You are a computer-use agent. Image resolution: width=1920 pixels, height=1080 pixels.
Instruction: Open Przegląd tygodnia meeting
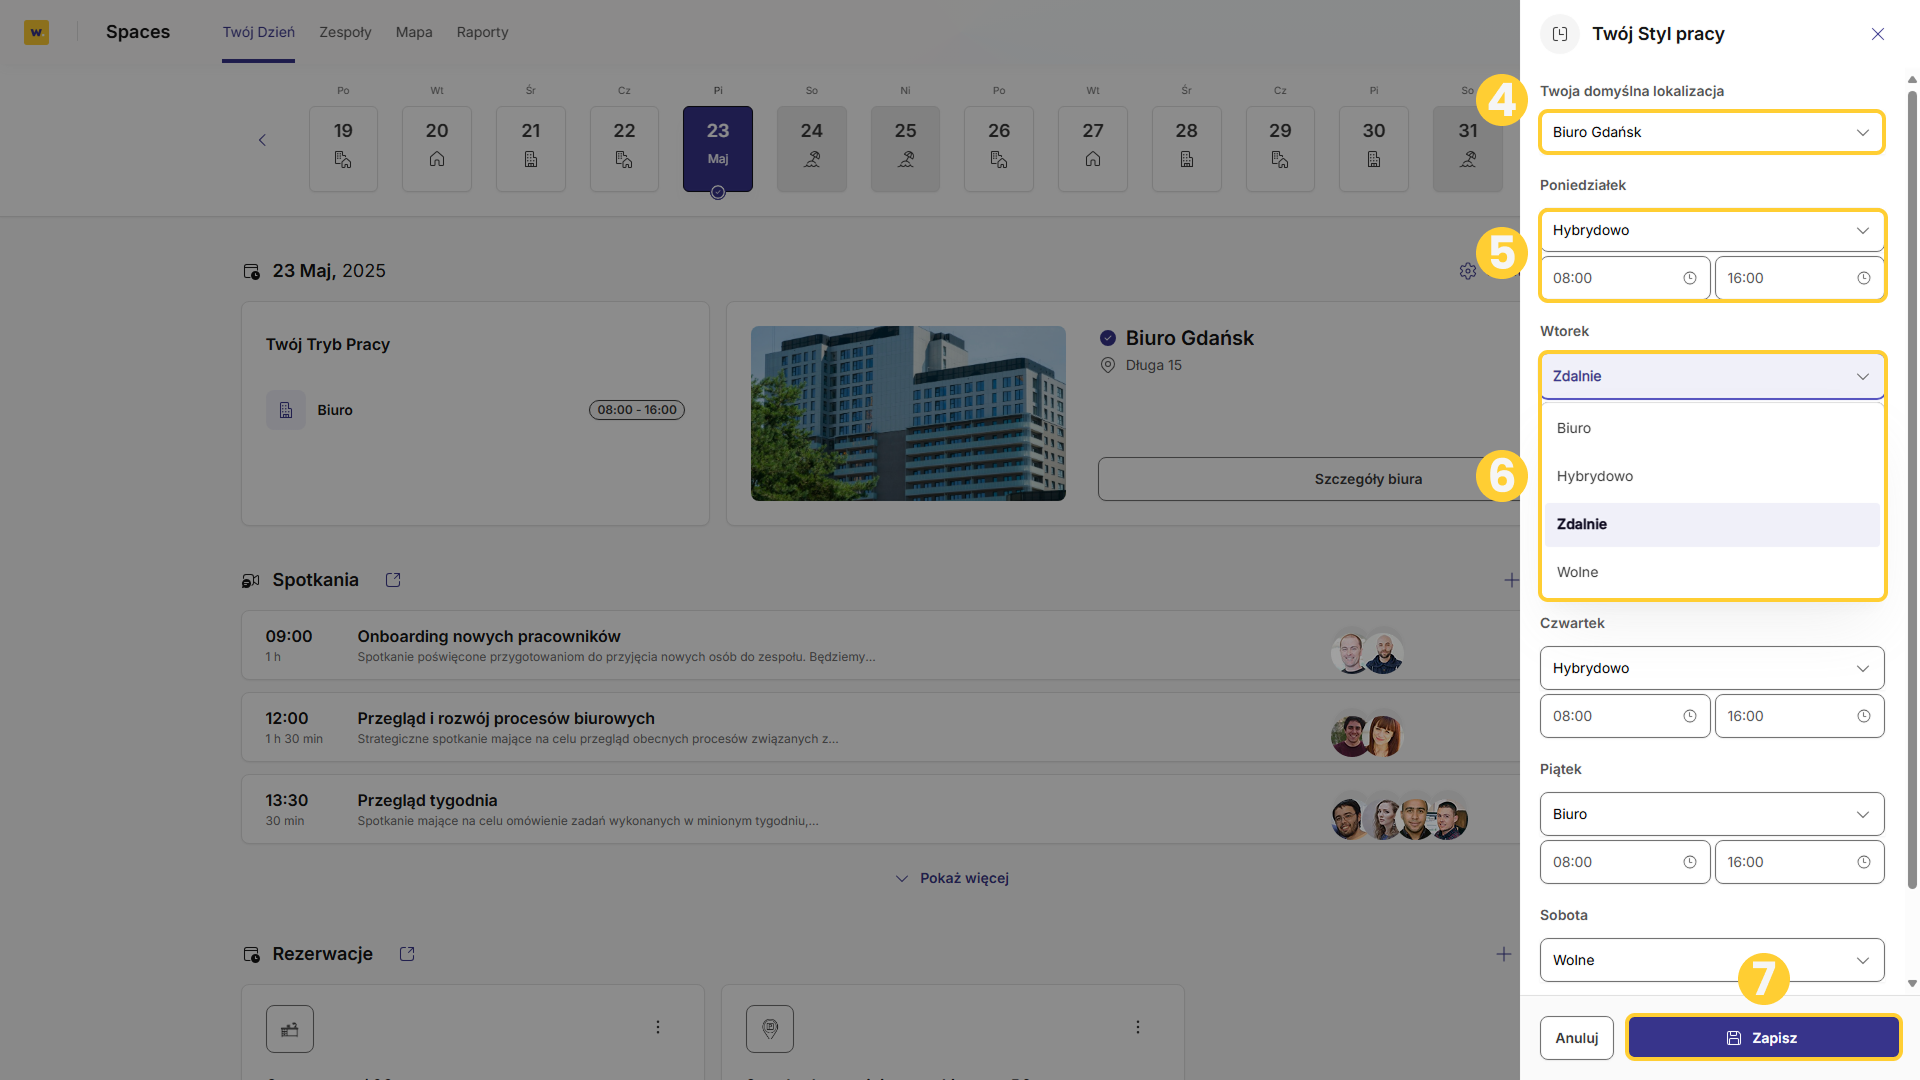coord(880,810)
